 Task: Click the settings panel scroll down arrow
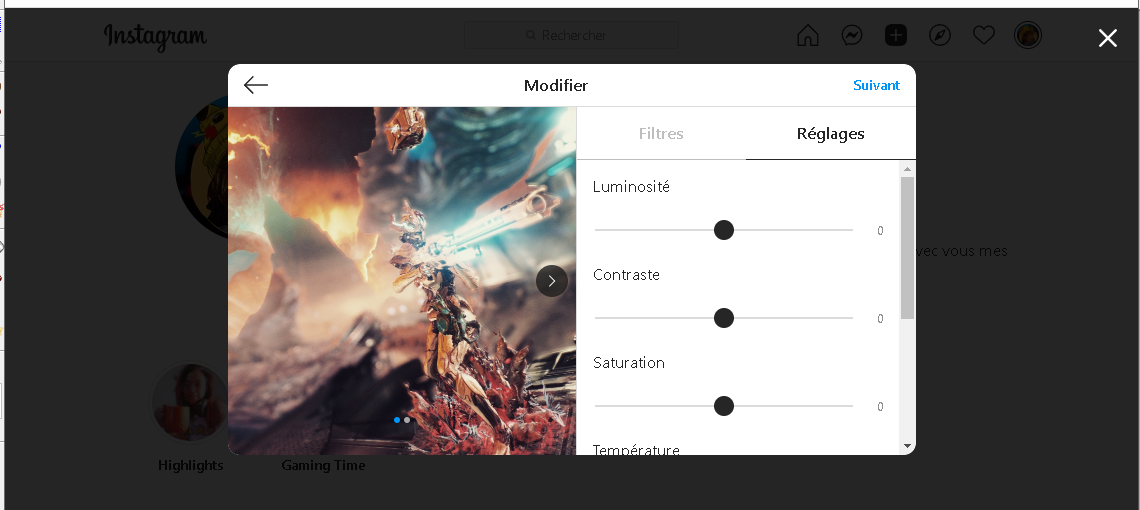coord(907,446)
